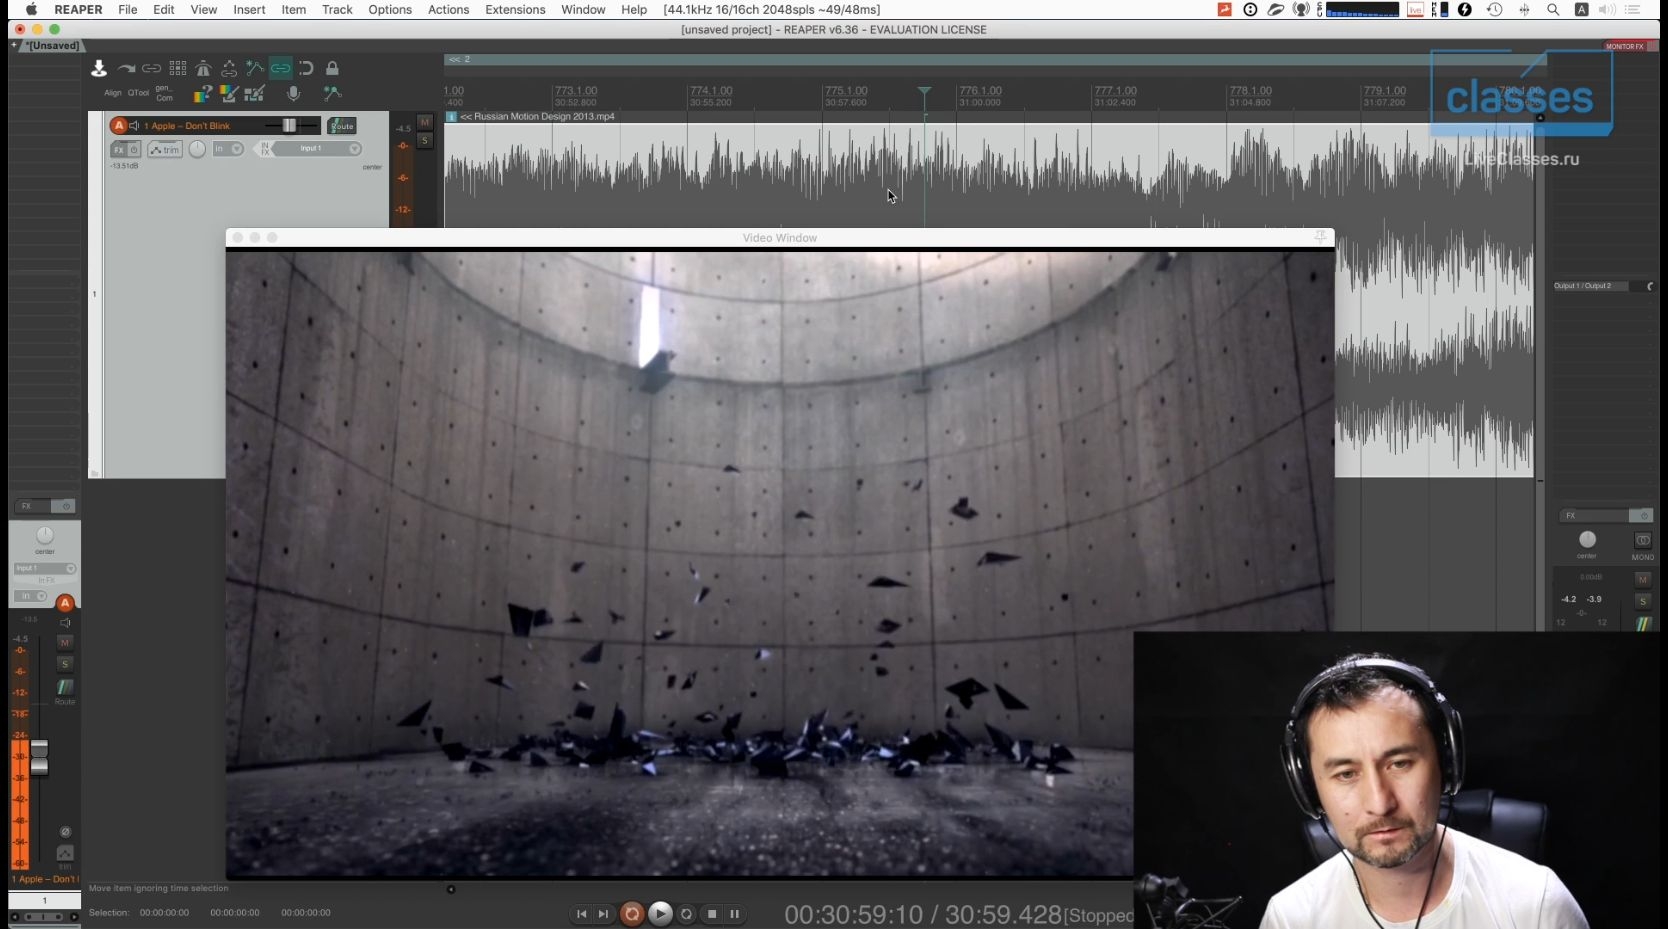Screen dimensions: 1668x929
Task: Click the Play transport button
Action: pos(660,914)
